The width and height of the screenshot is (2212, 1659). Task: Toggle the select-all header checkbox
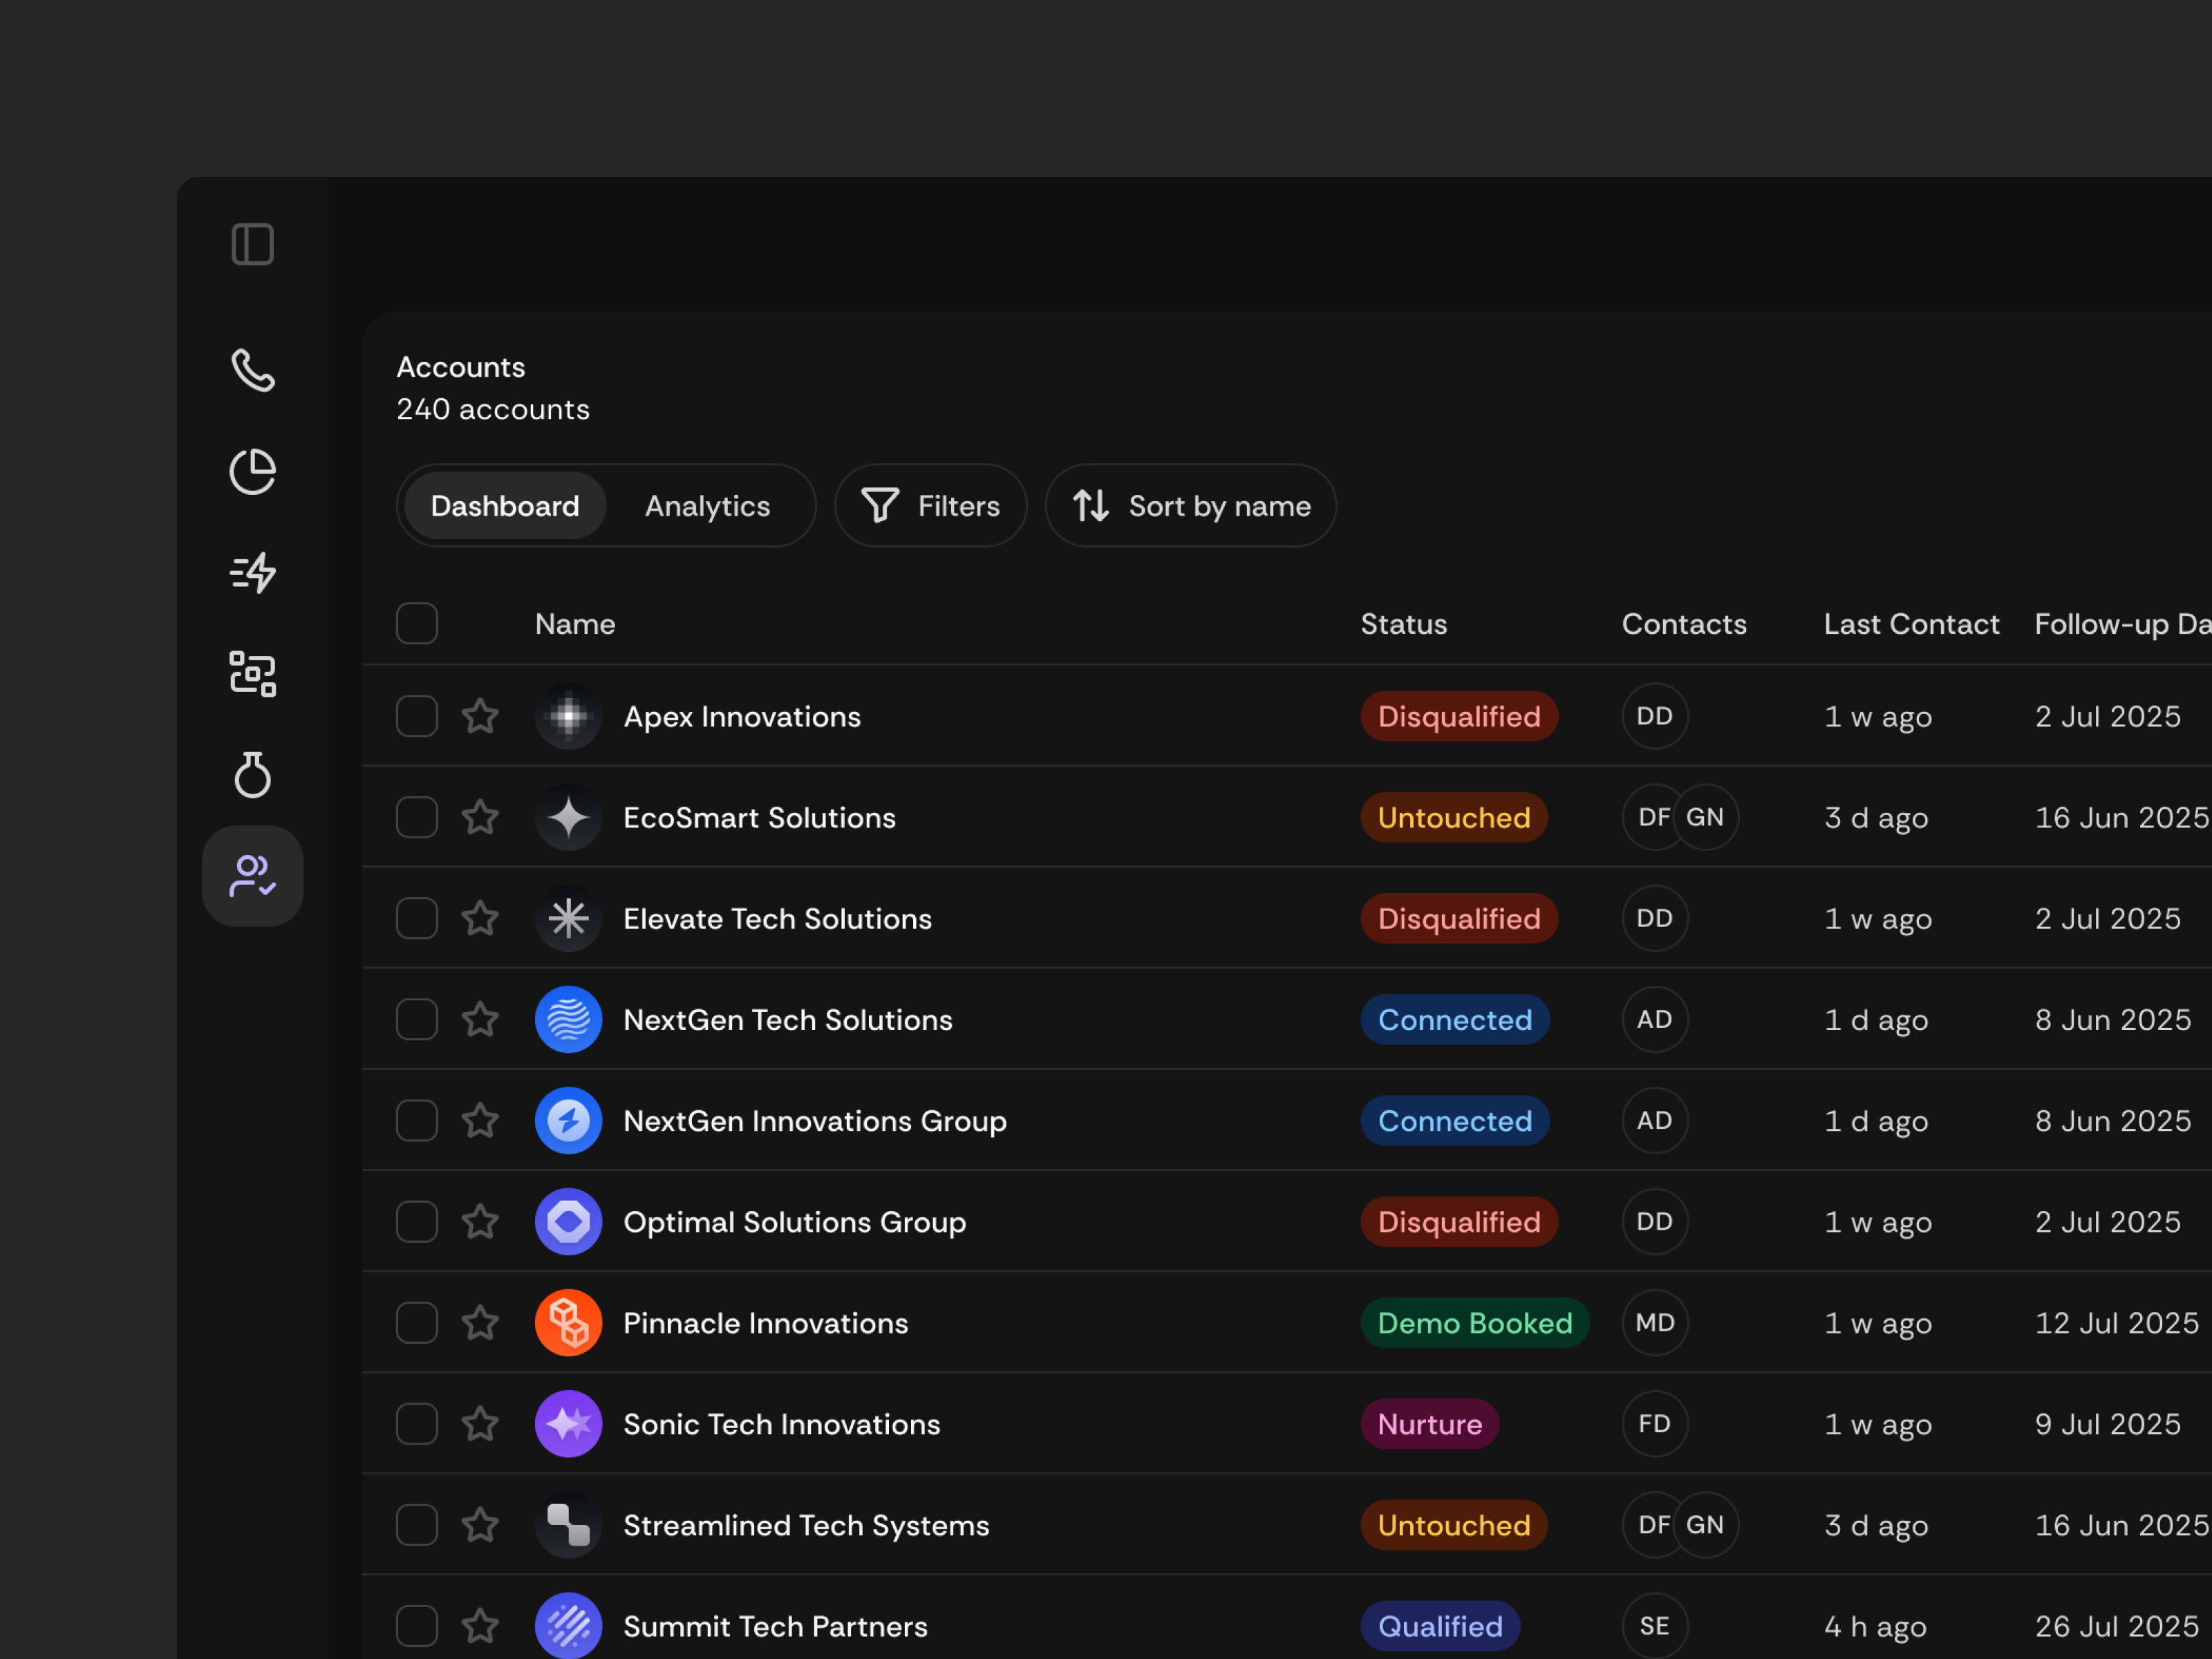tap(417, 623)
